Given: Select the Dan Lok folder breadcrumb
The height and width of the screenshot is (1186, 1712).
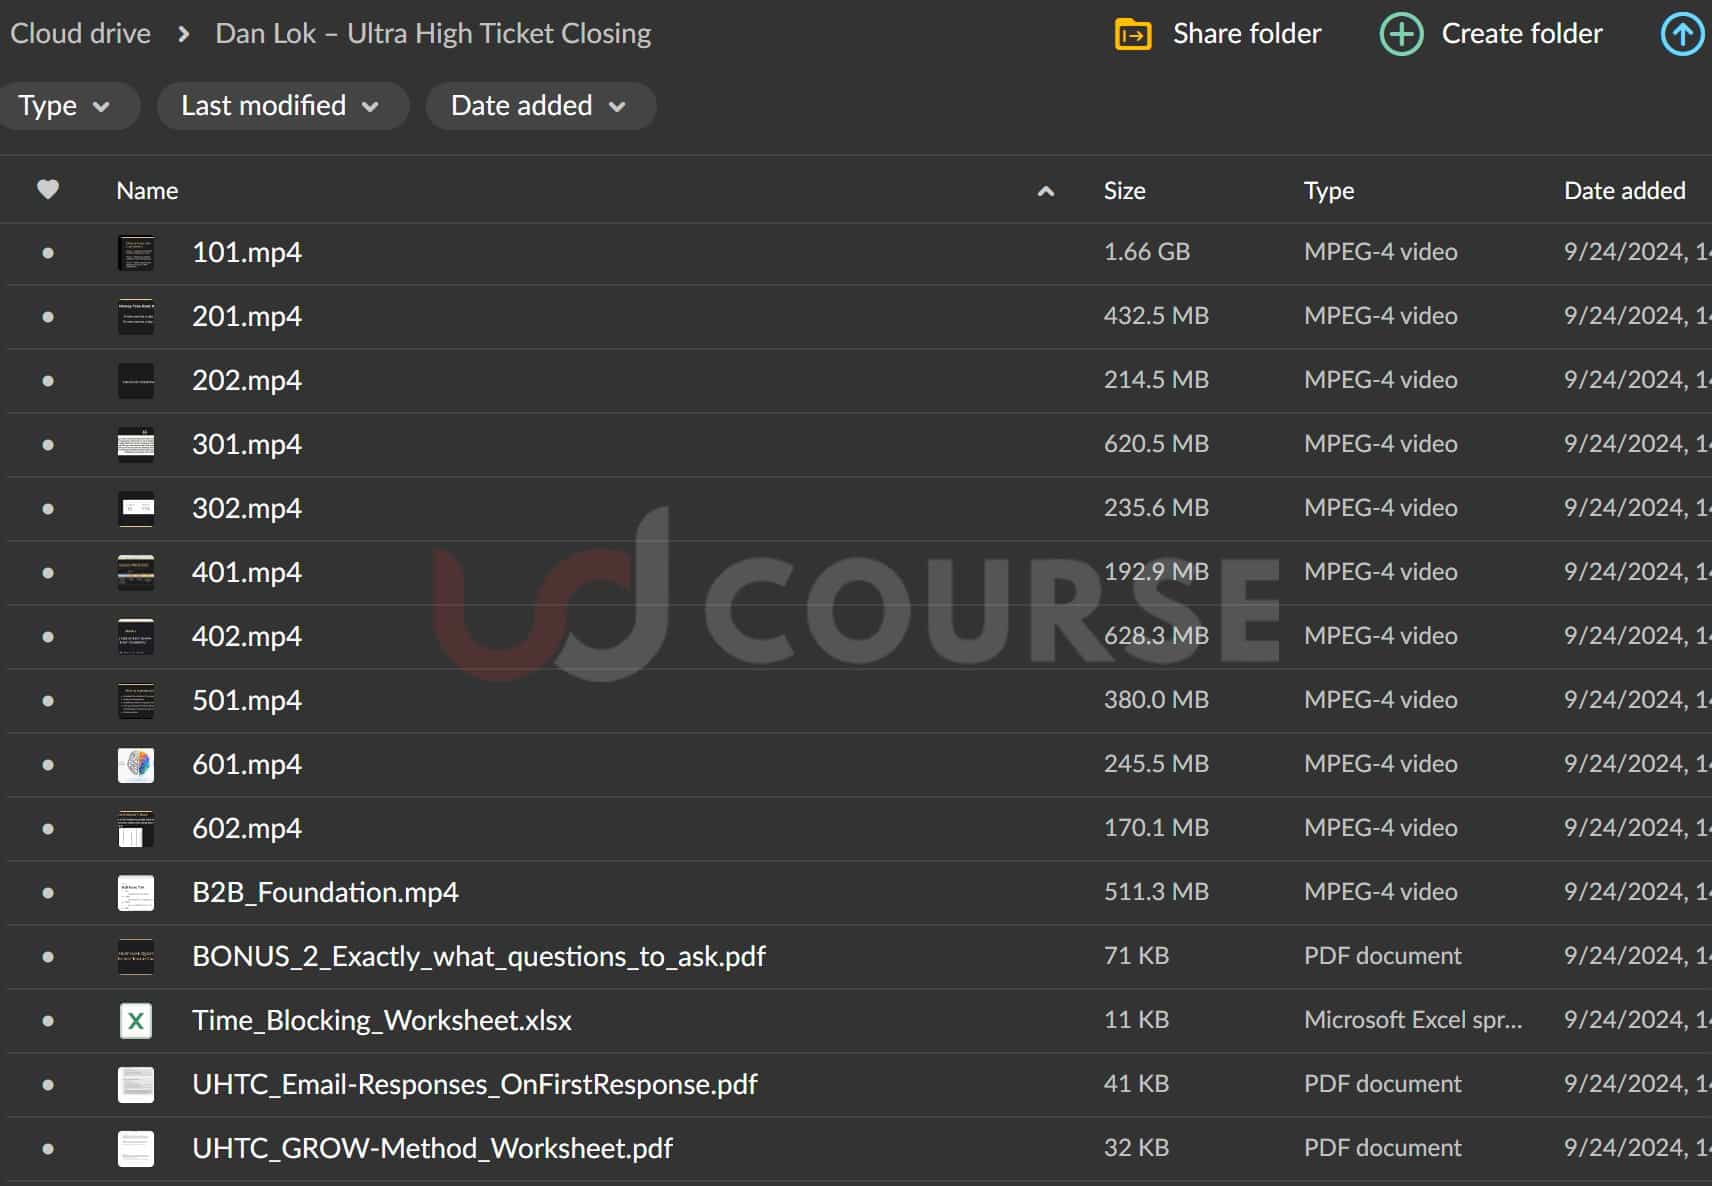Looking at the screenshot, I should point(433,34).
